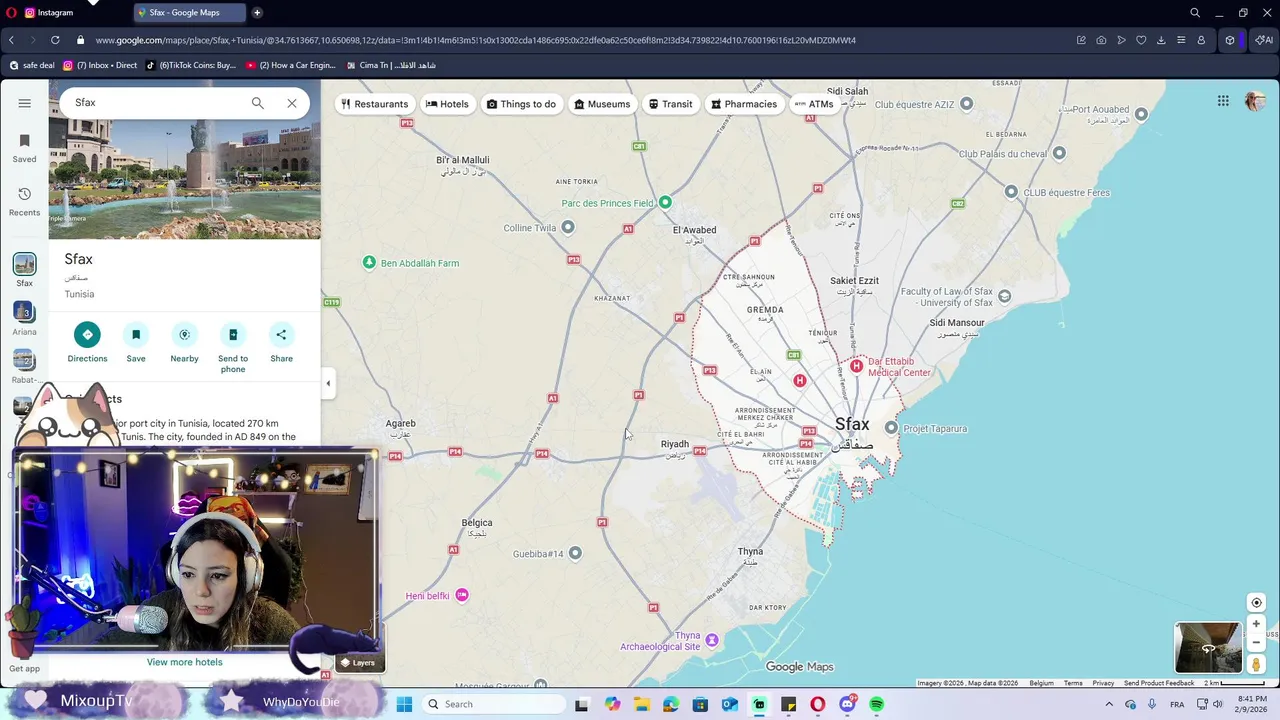Open the Google apps grid

(x=1223, y=101)
